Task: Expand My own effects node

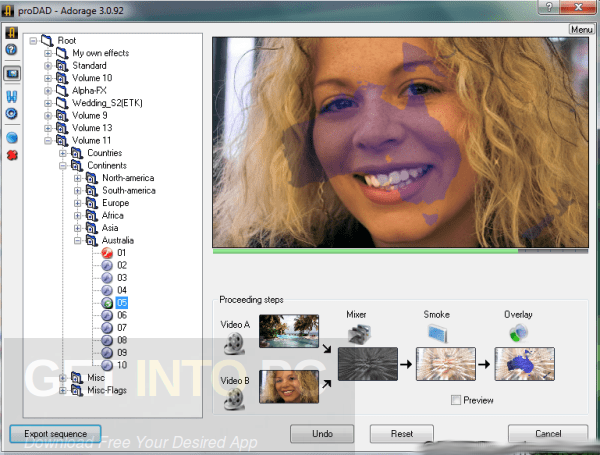Action: coord(48,53)
